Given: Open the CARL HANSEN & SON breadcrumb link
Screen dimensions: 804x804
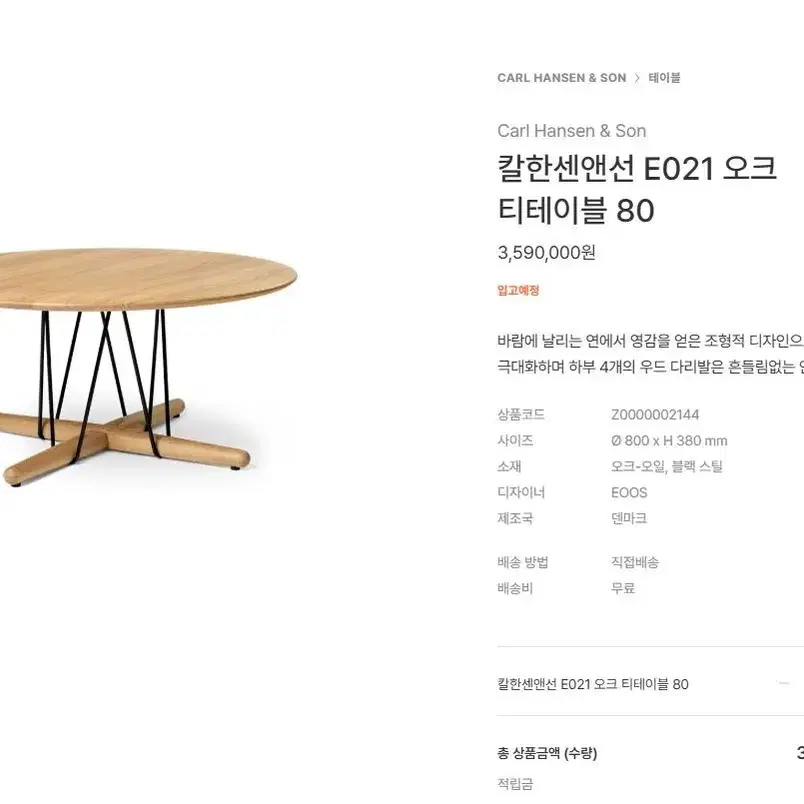Looking at the screenshot, I should pos(561,77).
